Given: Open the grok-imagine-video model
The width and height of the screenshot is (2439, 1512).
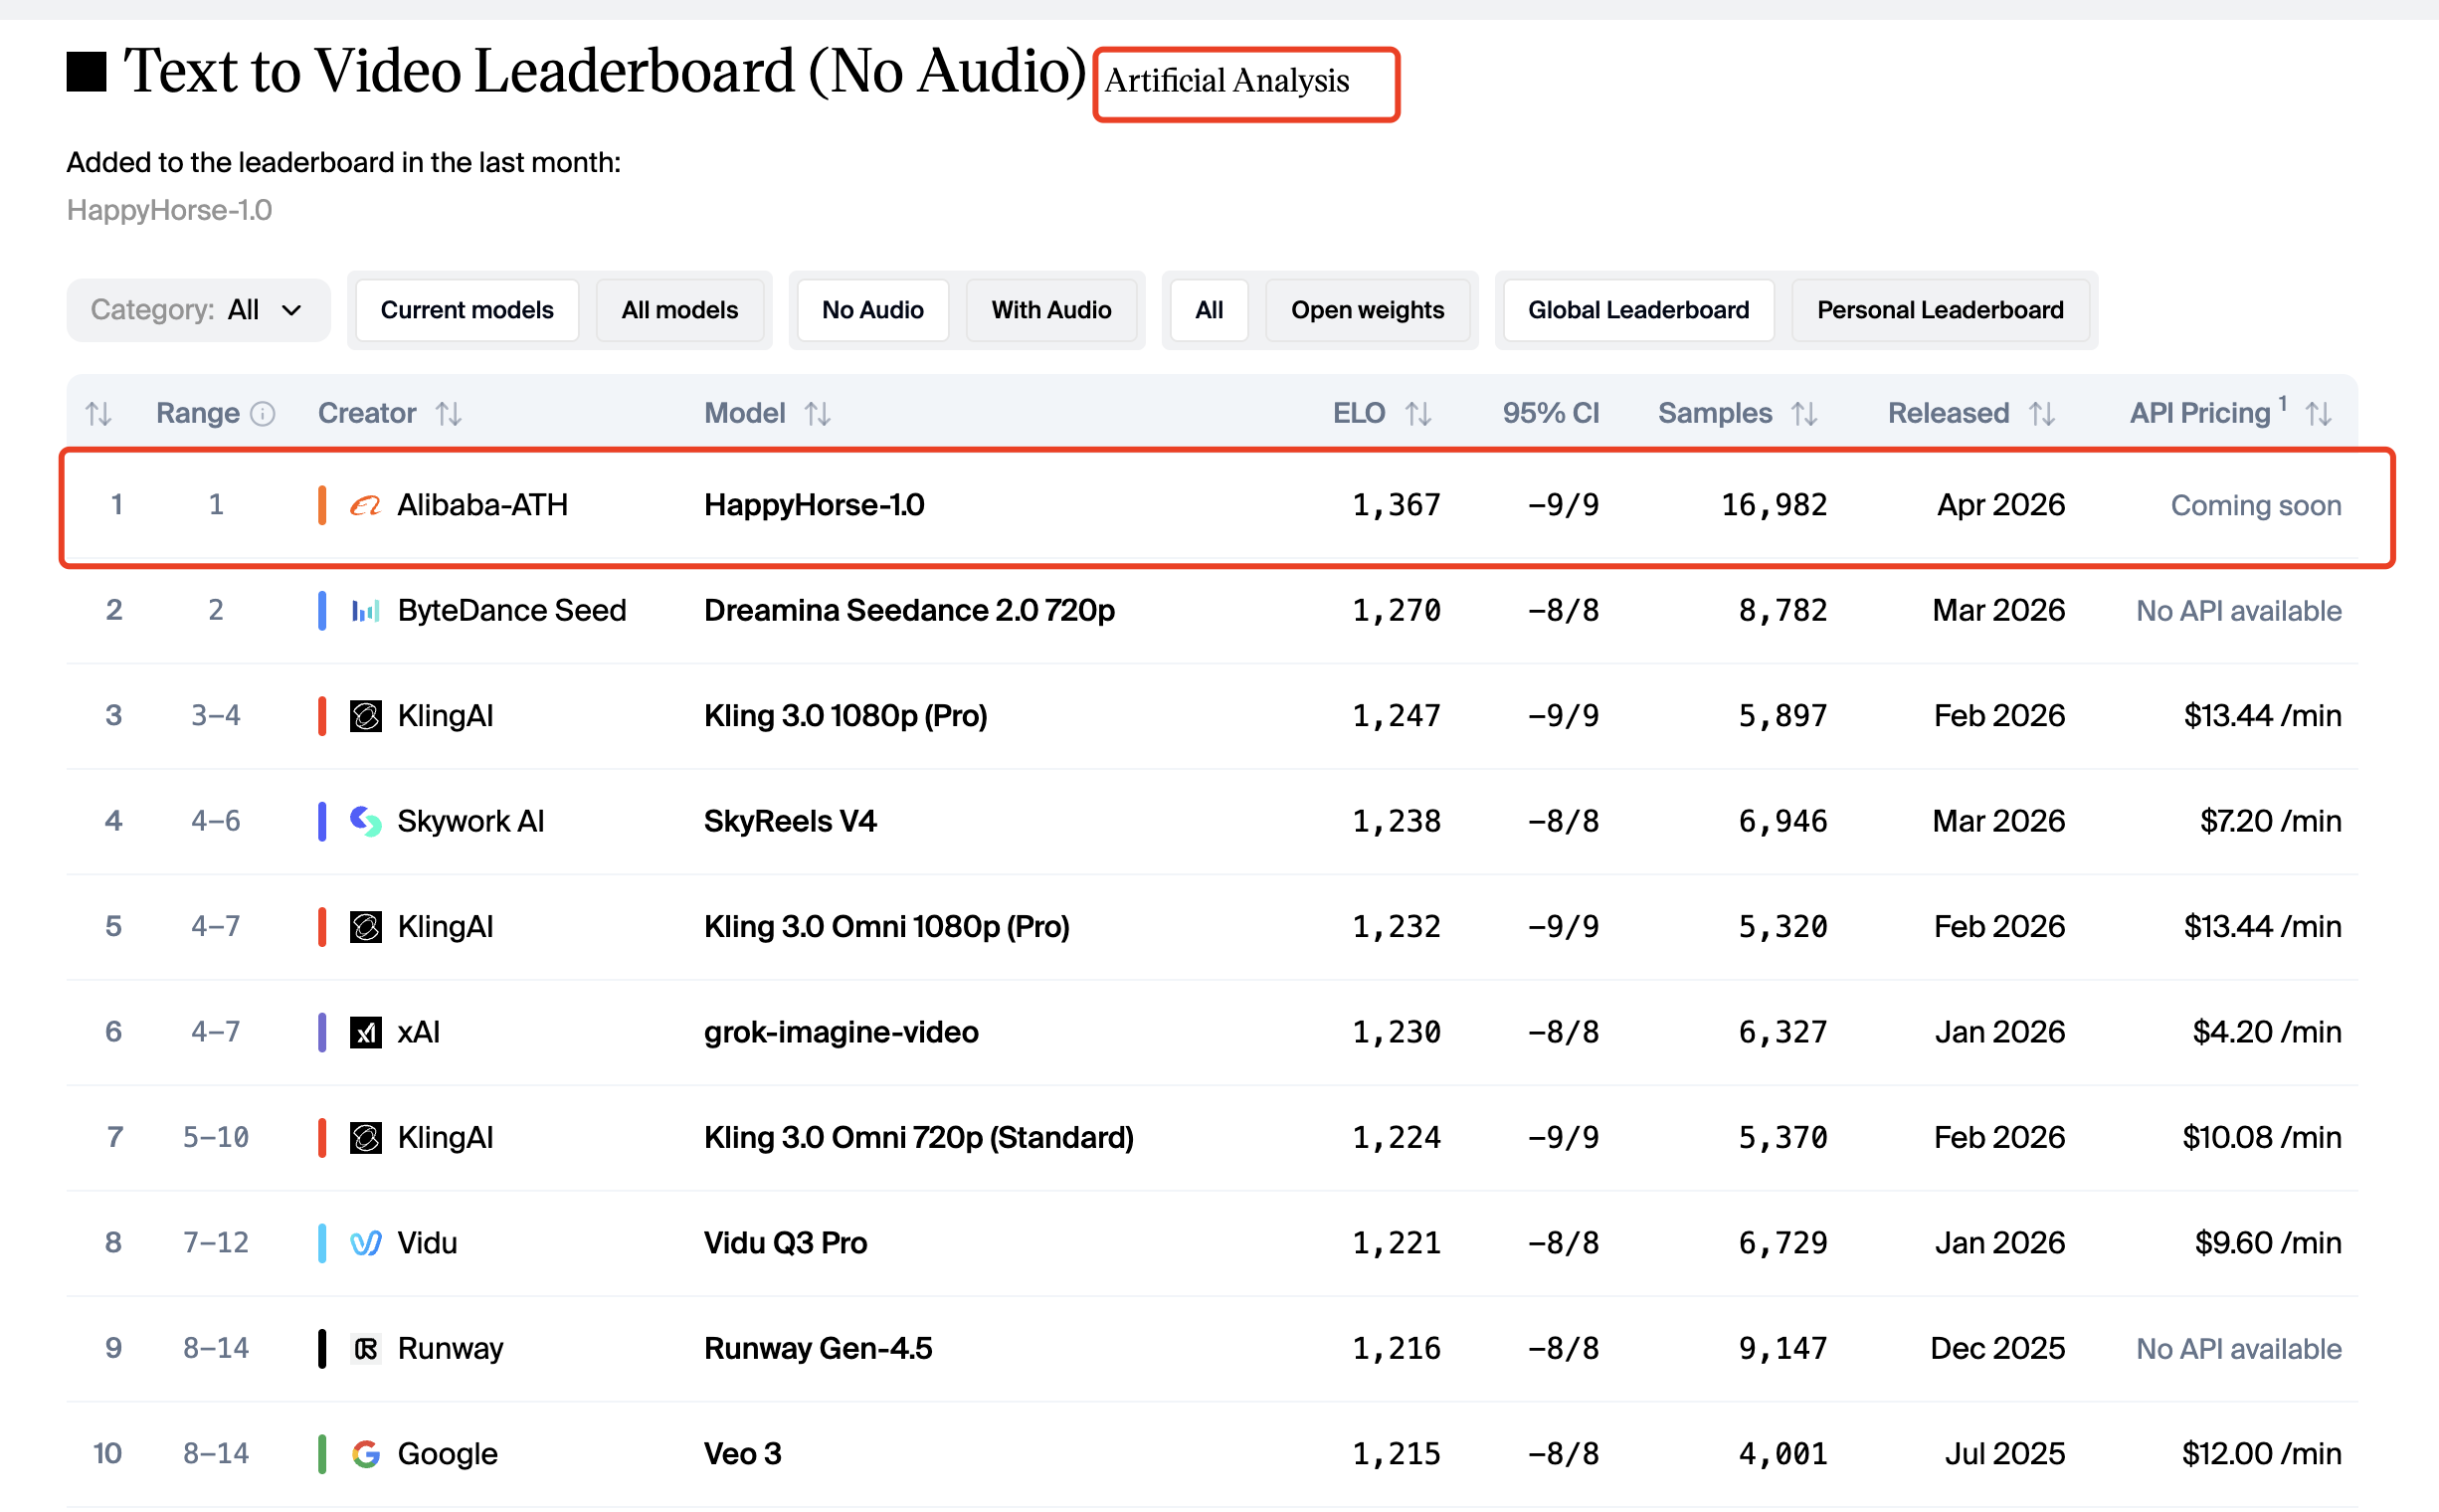Looking at the screenshot, I should (x=841, y=1032).
